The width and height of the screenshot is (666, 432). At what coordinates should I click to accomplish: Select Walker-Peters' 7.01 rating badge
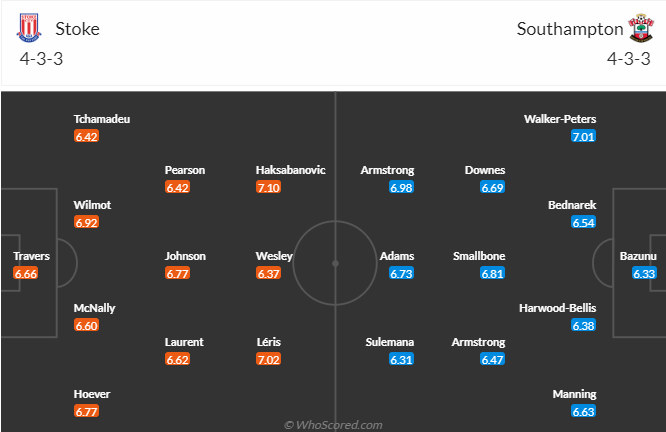point(584,136)
